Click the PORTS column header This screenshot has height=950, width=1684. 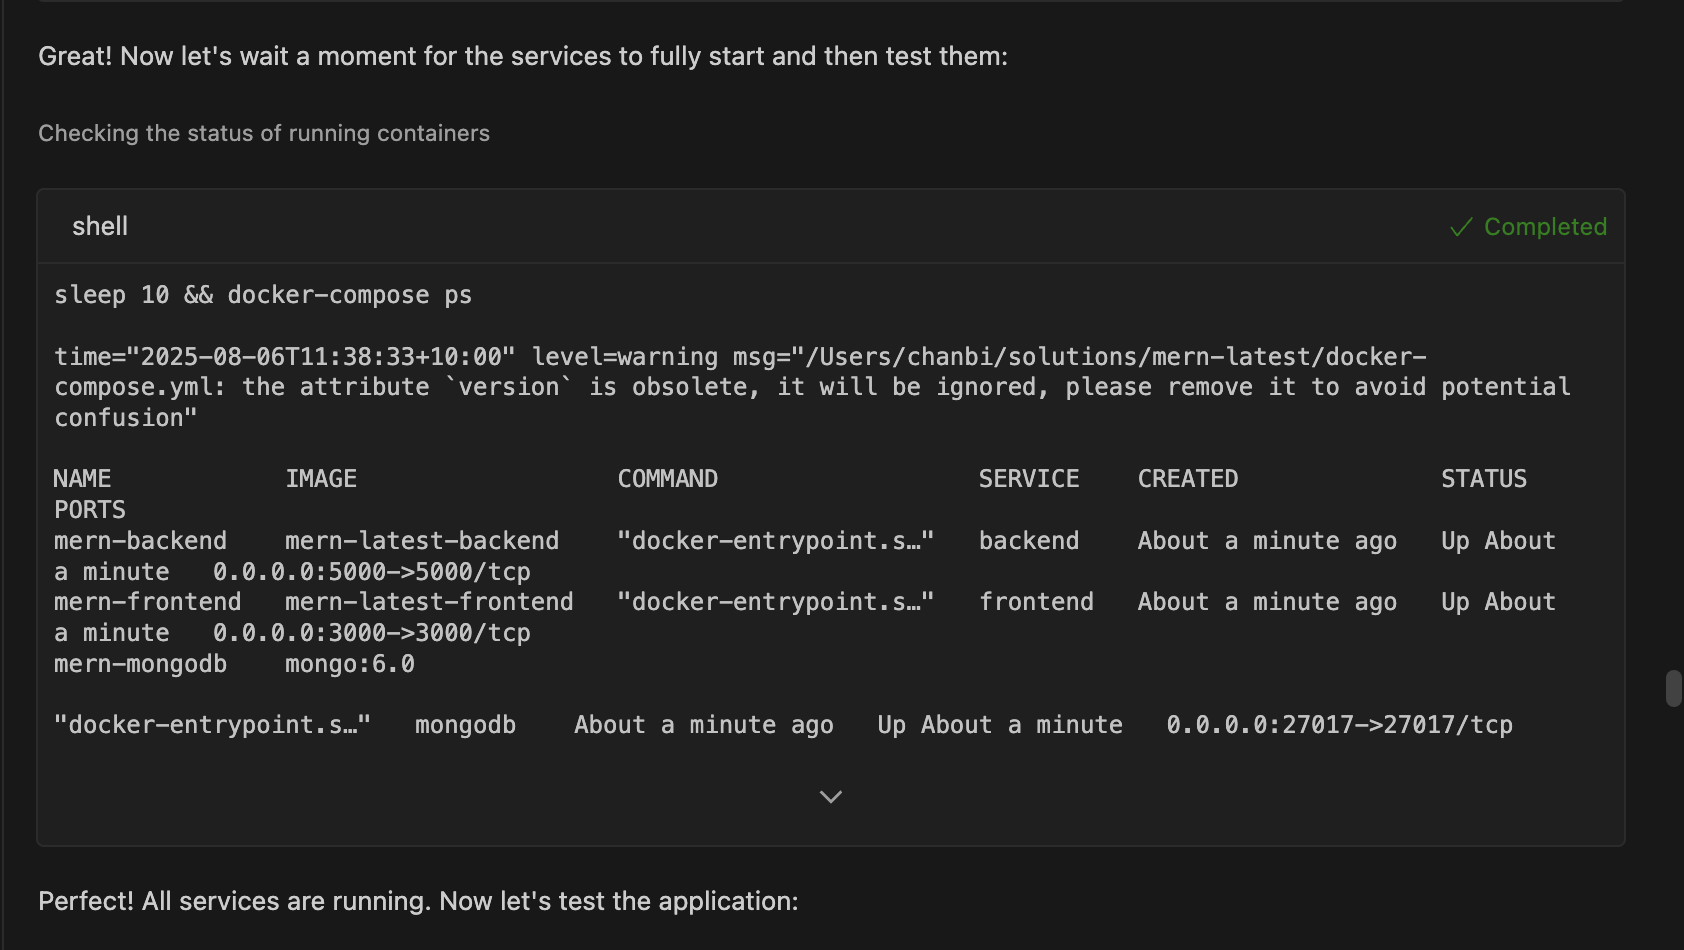point(90,510)
